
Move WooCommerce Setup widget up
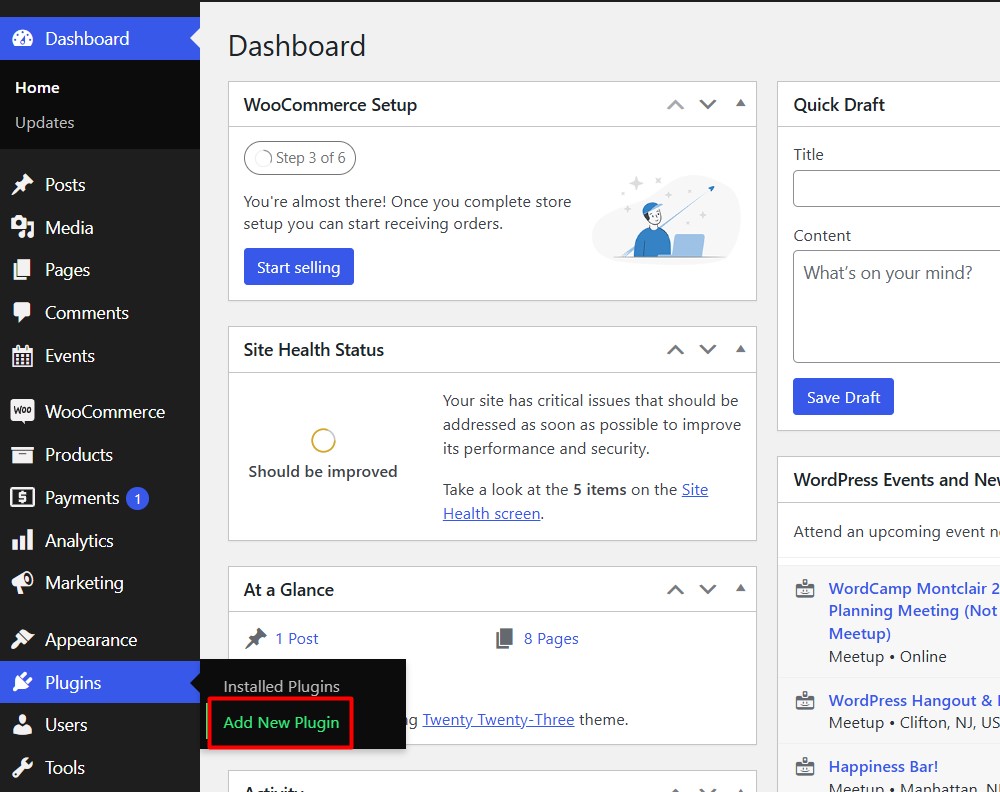[675, 105]
